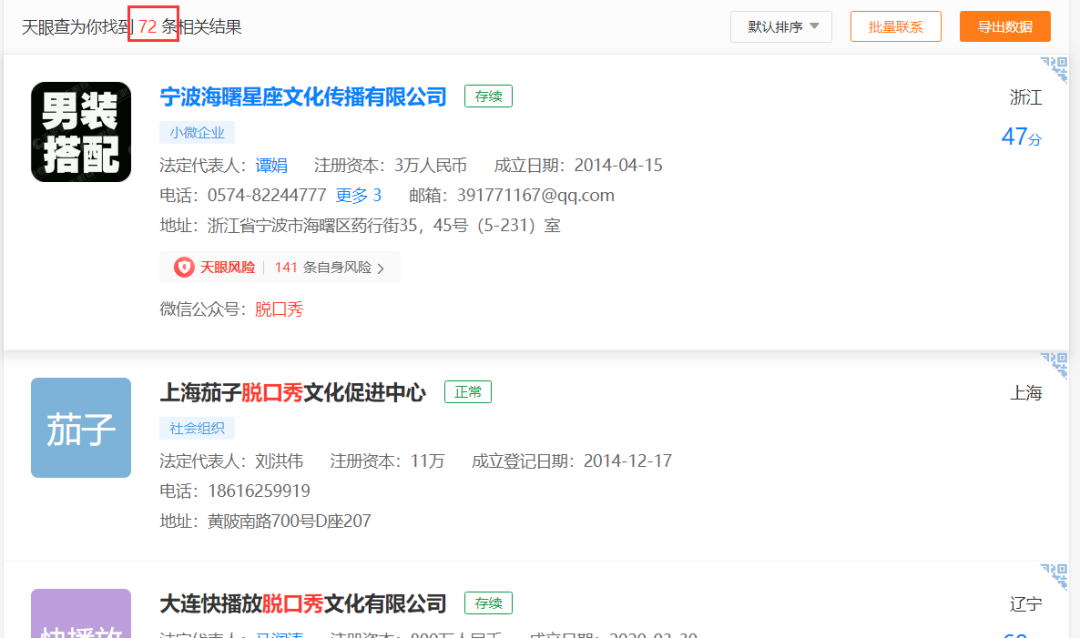
Task: Open 上海茄子脱口秀文化促进中心 company page
Action: pyautogui.click(x=293, y=393)
